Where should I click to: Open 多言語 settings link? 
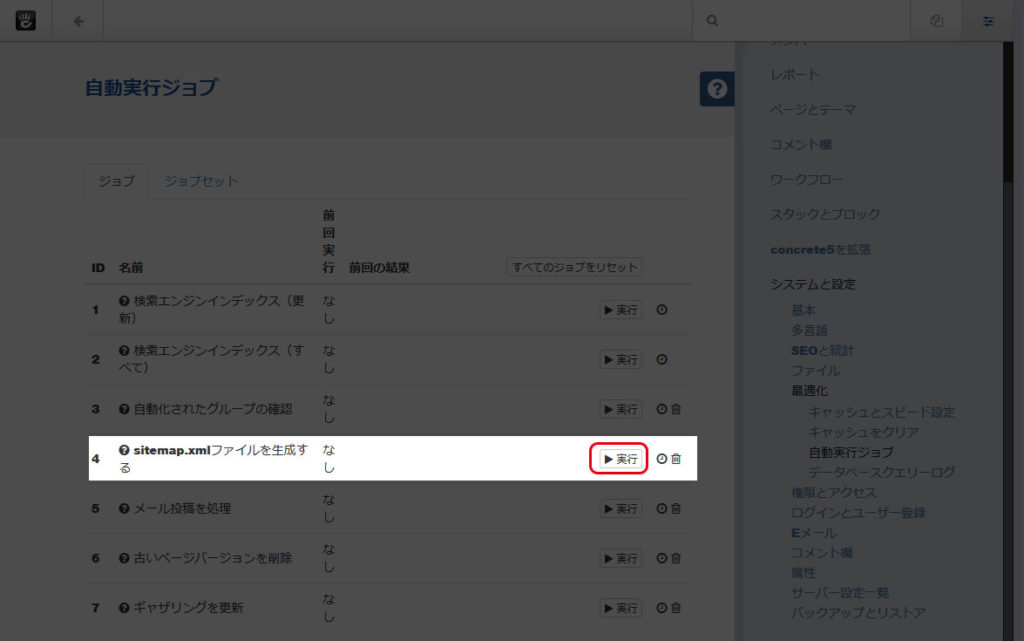[809, 330]
